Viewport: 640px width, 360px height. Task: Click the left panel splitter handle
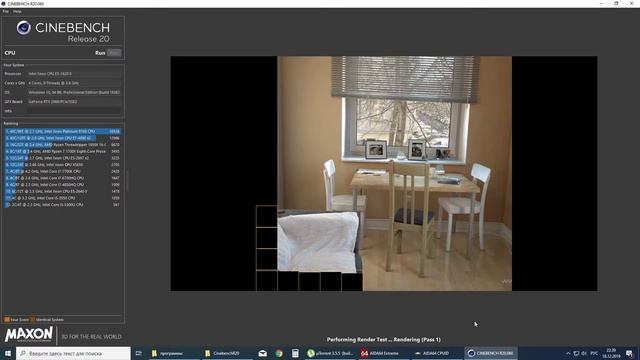(x=127, y=181)
